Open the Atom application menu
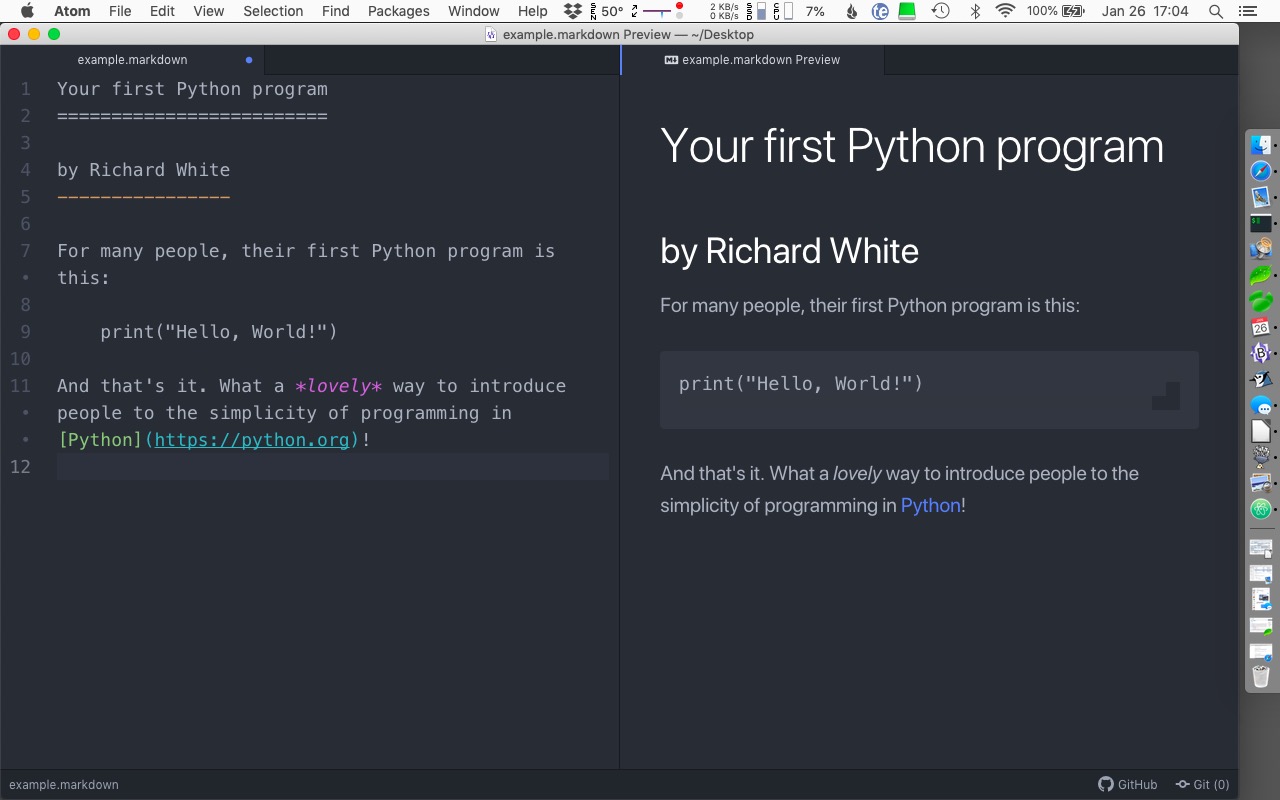This screenshot has height=800, width=1280. point(72,11)
